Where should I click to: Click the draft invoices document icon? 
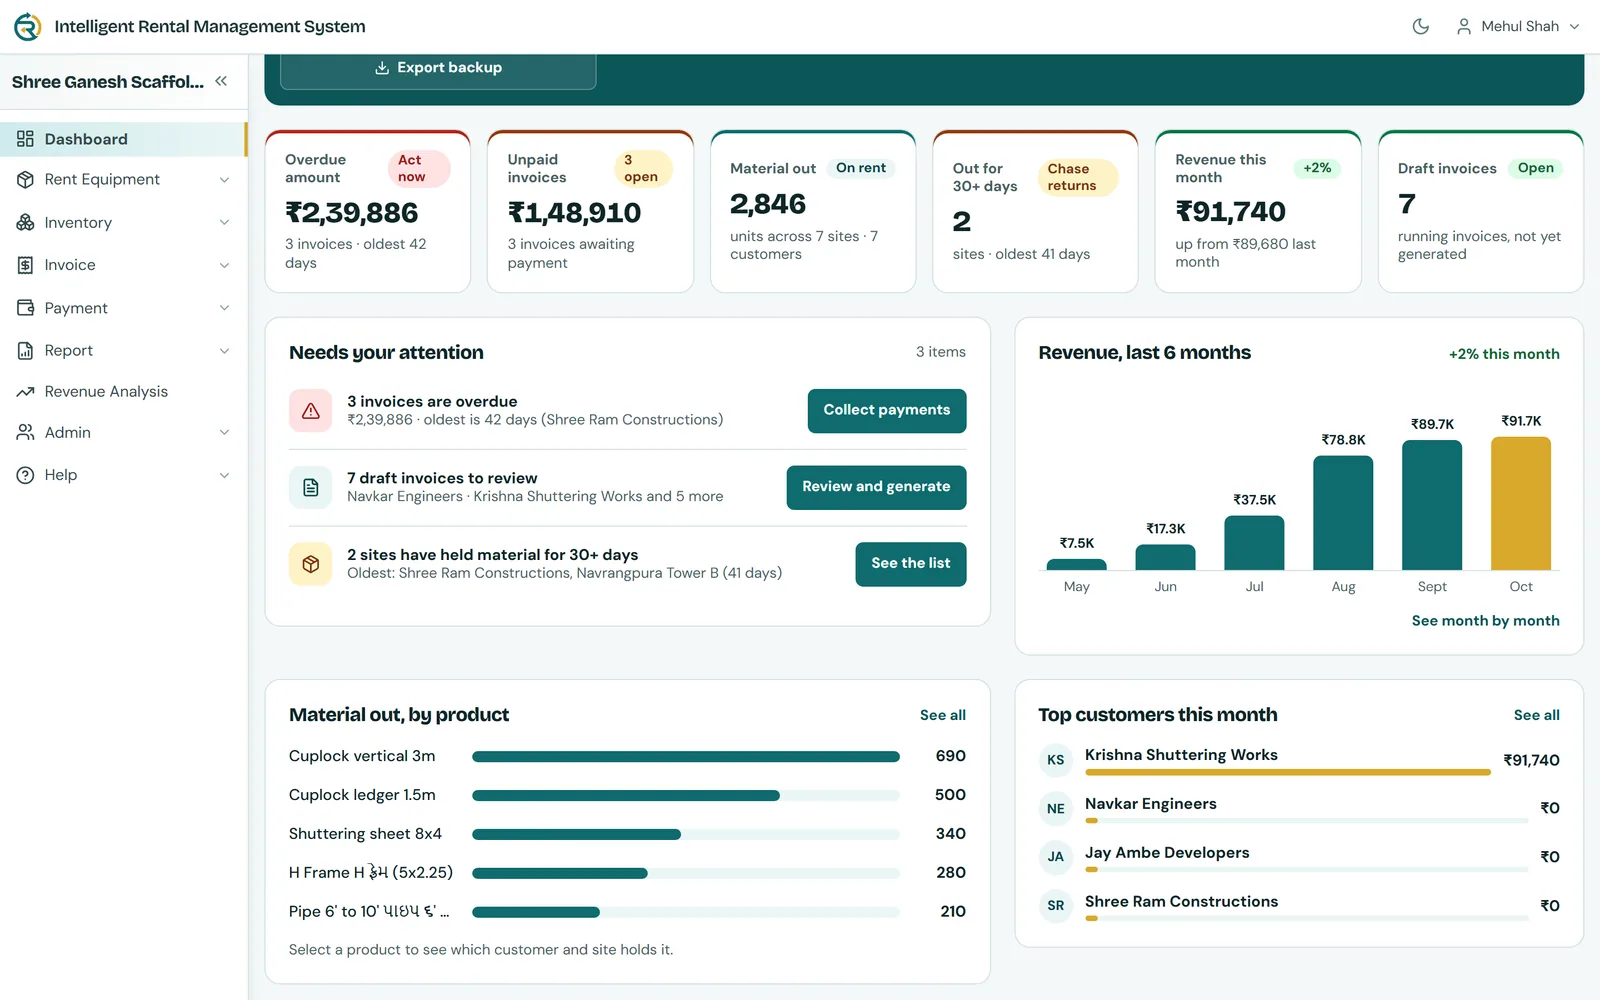(x=311, y=488)
